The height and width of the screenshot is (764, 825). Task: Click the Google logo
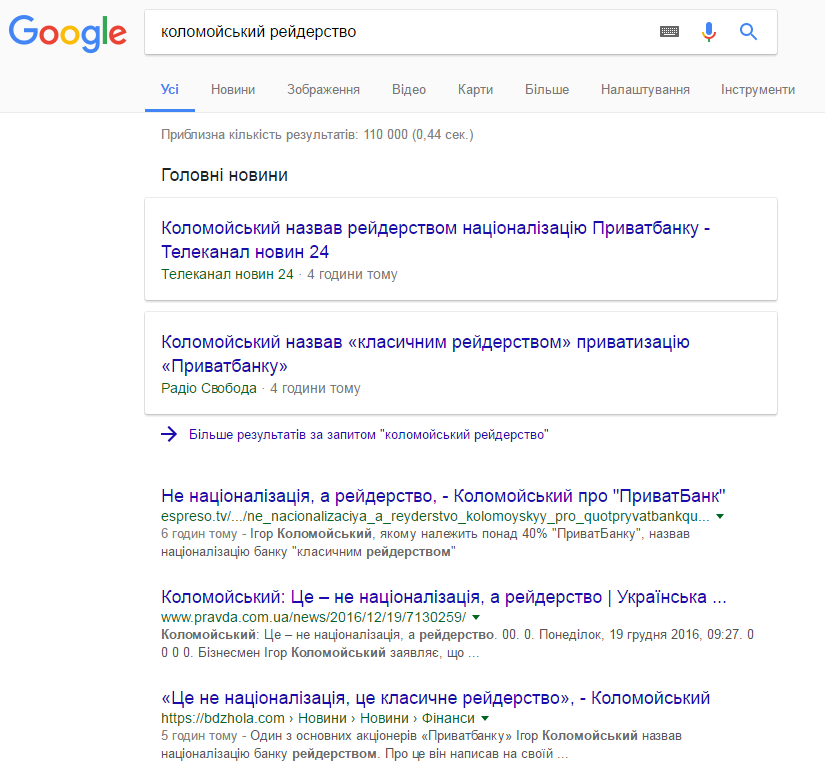[x=67, y=33]
